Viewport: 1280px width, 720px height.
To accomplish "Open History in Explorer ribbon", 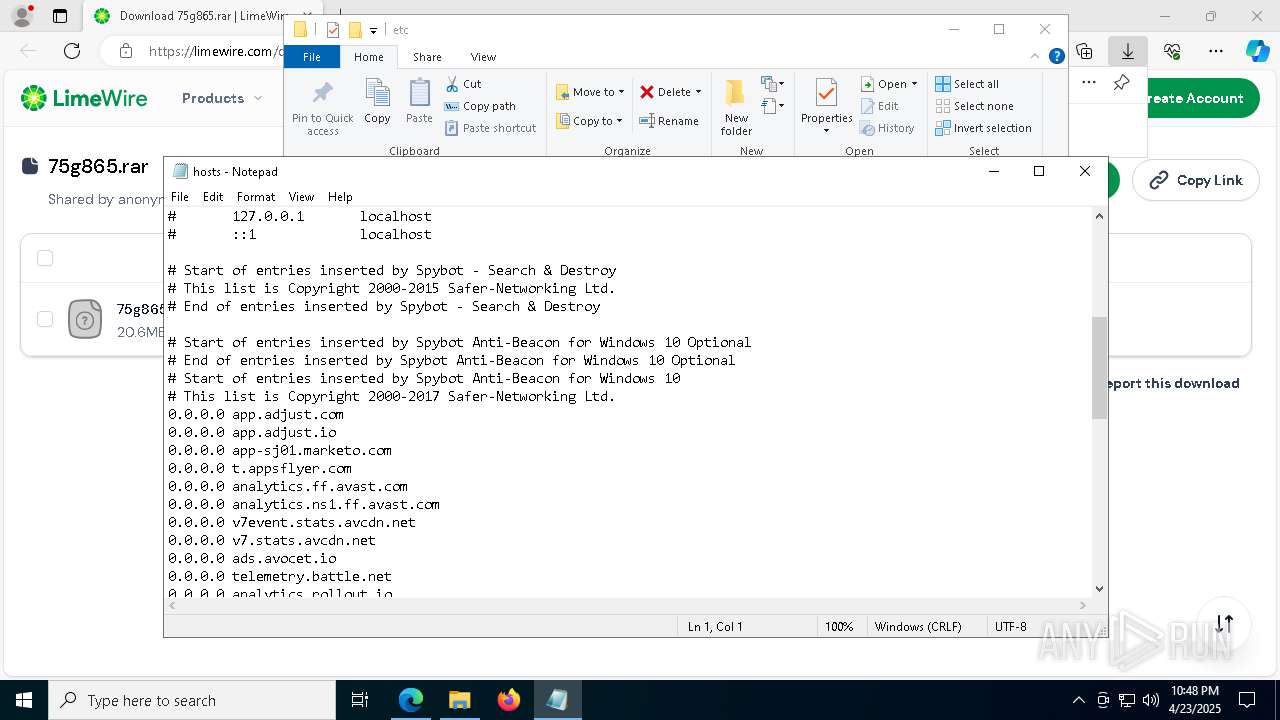I will 888,128.
